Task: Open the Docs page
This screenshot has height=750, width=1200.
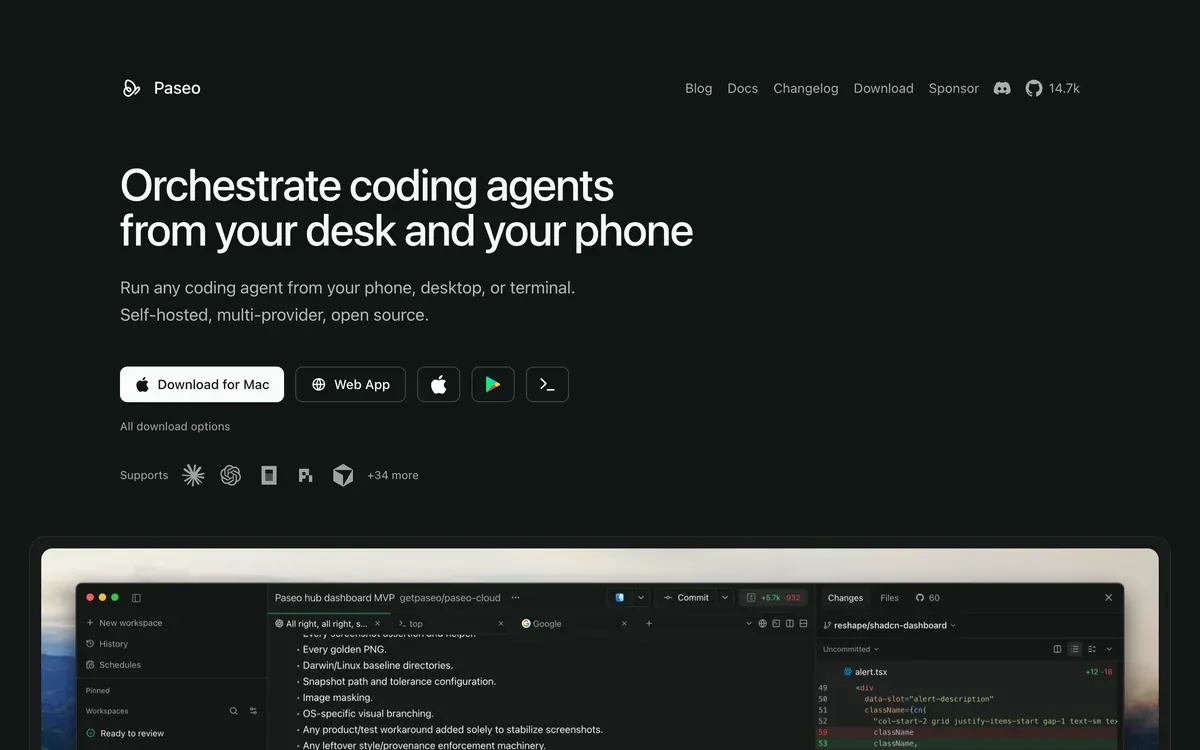Action: [x=743, y=88]
